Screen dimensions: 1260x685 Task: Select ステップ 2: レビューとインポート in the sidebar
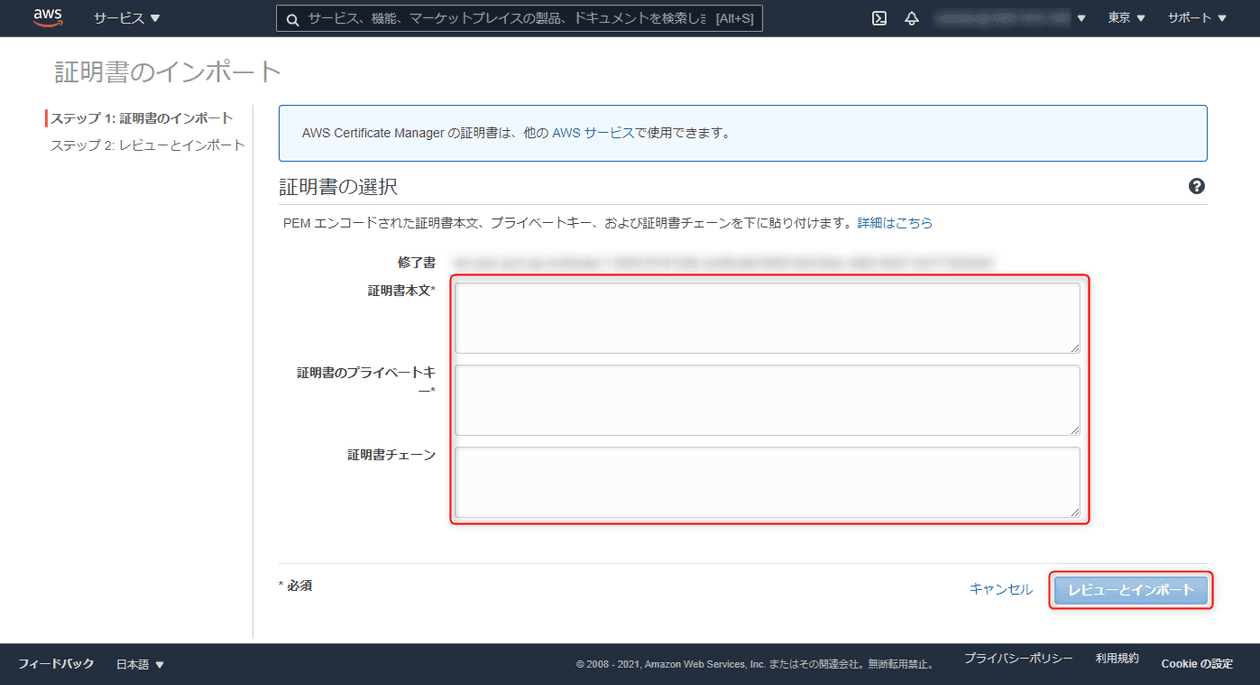coord(147,144)
